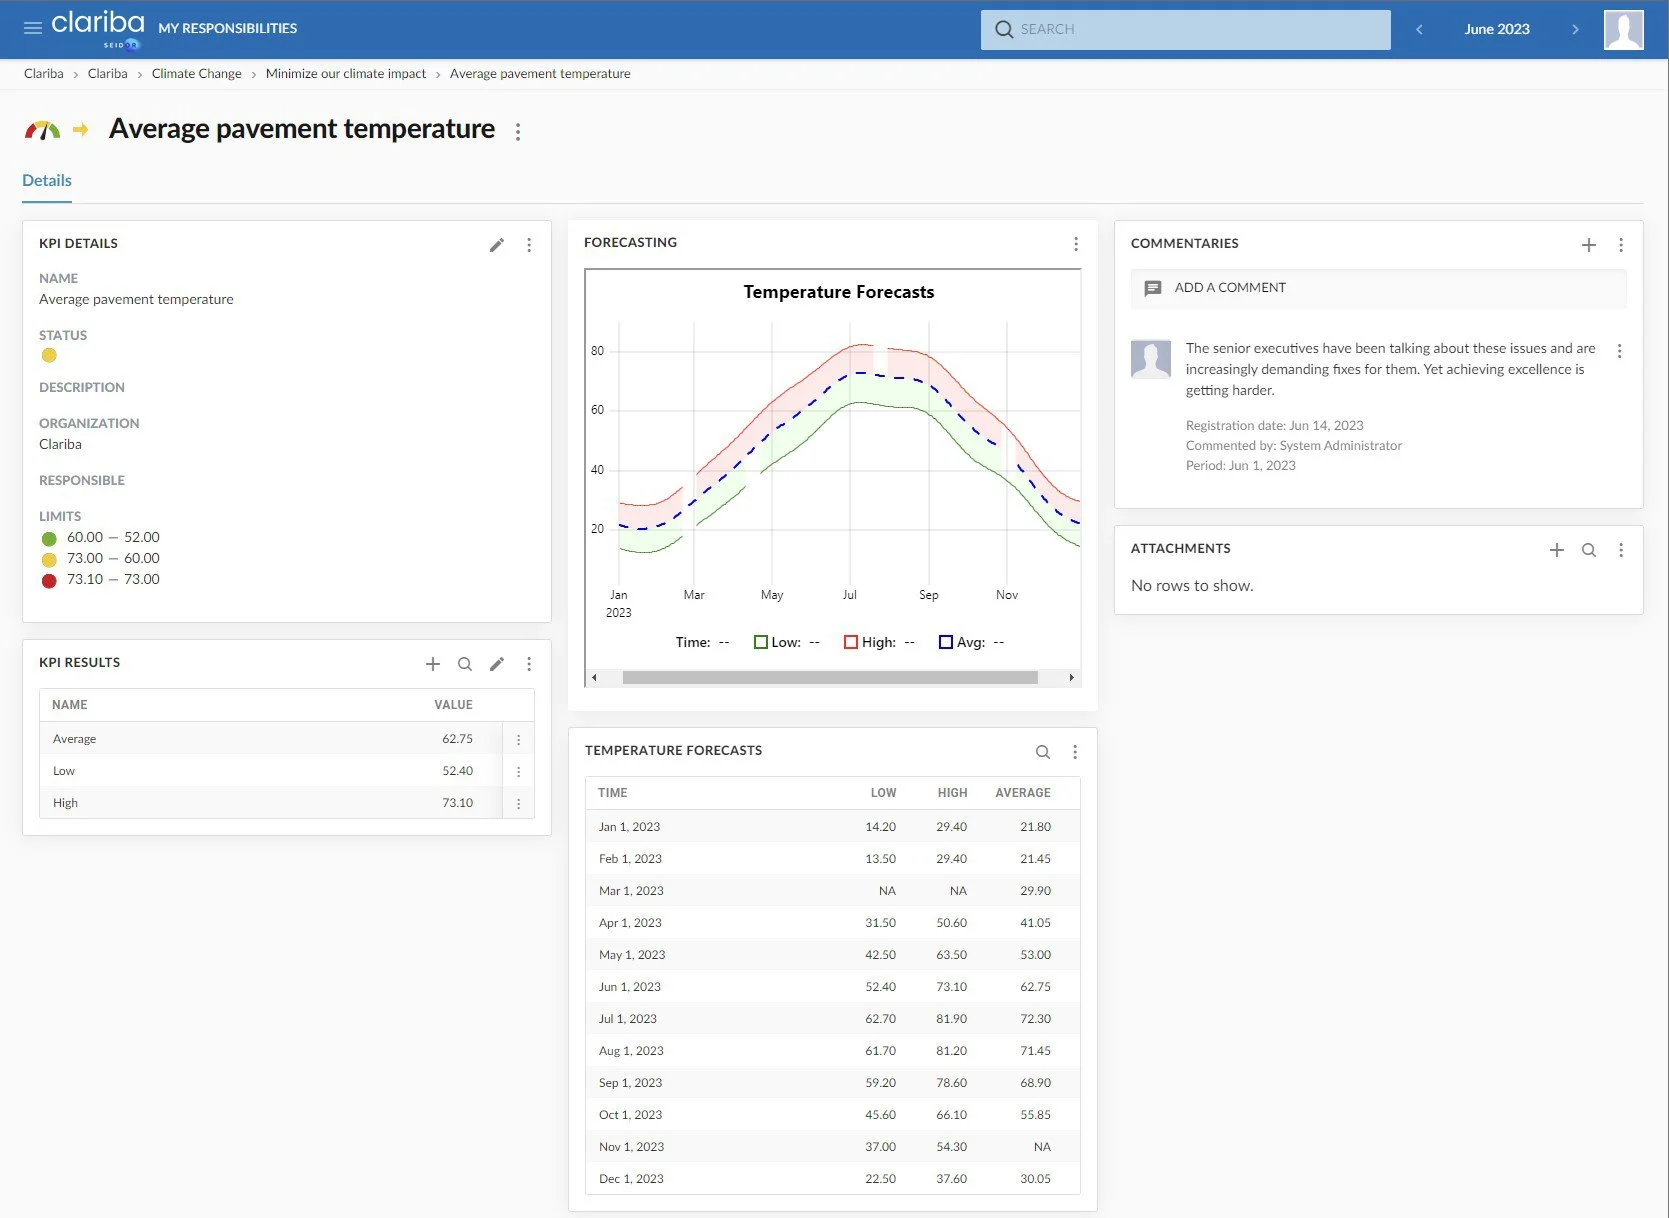Open the Forecasting panel kebab options menu

[x=1076, y=243]
